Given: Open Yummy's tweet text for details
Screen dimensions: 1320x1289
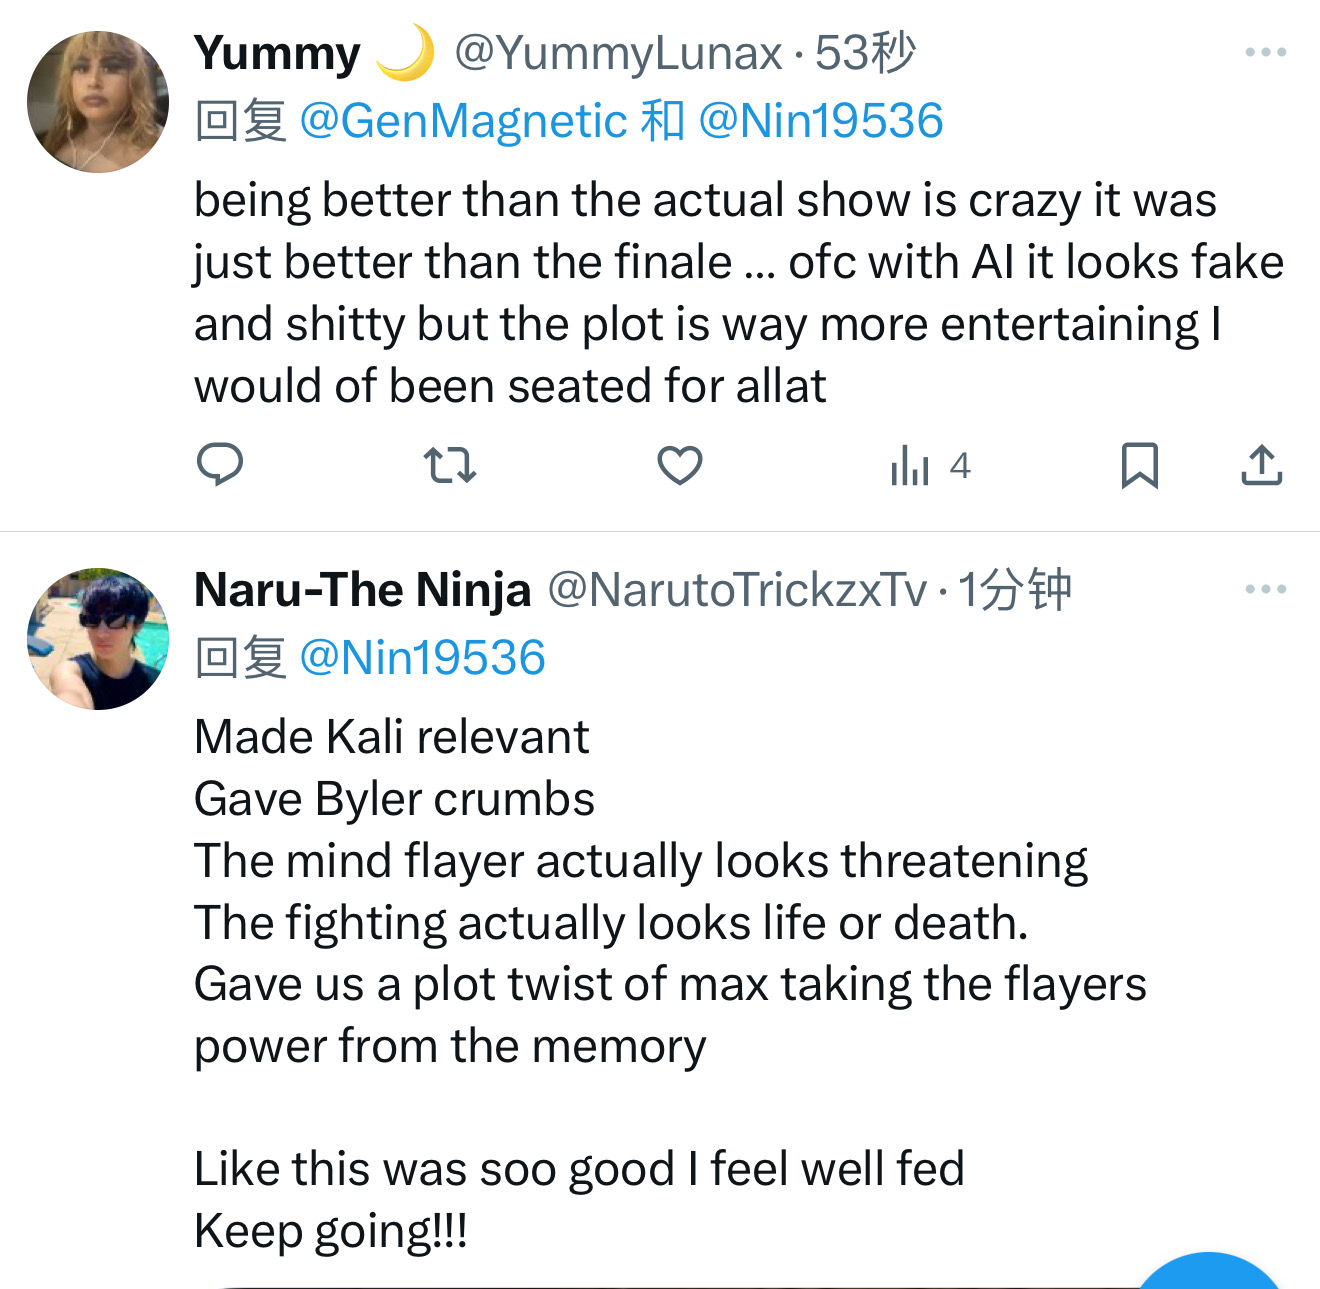Looking at the screenshot, I should [700, 292].
